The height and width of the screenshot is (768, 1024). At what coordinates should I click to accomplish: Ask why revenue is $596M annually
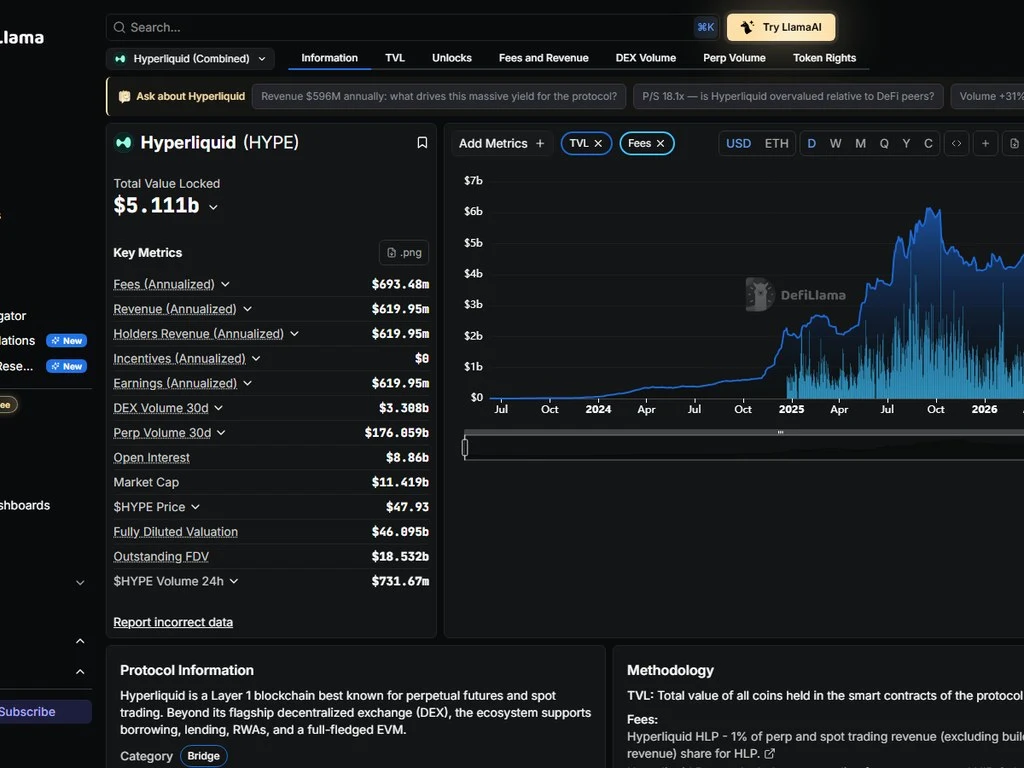point(439,96)
